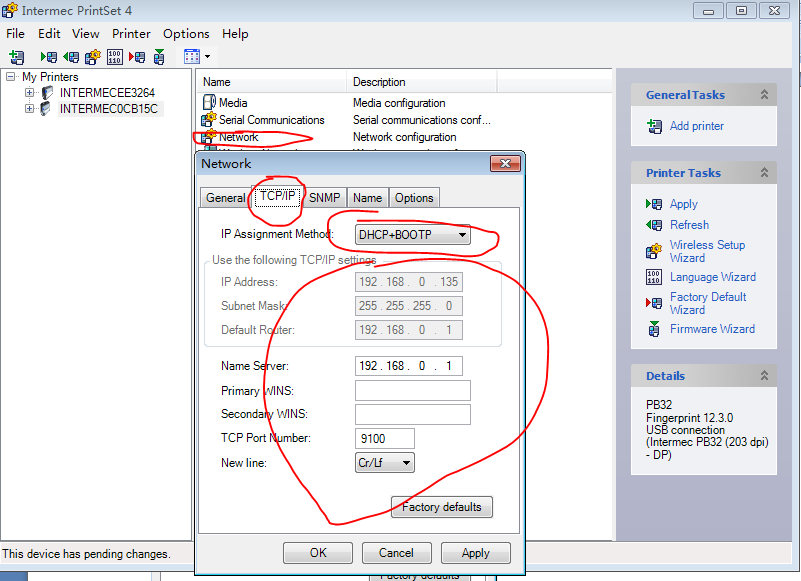The image size is (801, 581).
Task: Click the Apply toolbar icon with green right arrow
Action: tap(49, 57)
